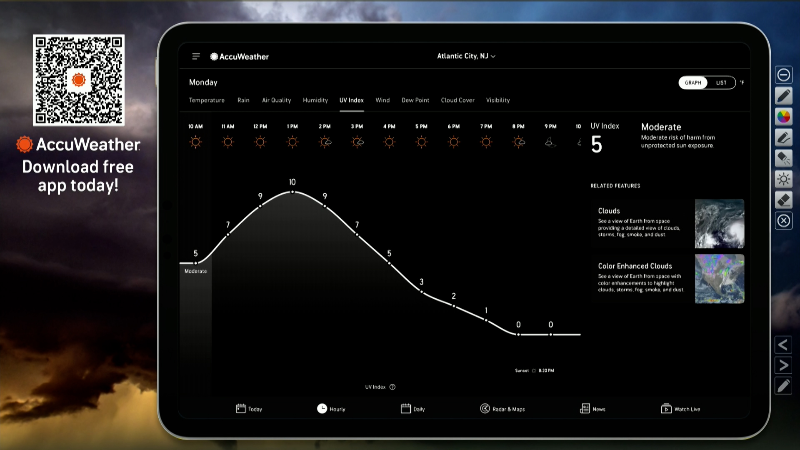Screen dimensions: 800x450
Task: Select the 8 PM partly cloudy icon
Action: (518, 142)
